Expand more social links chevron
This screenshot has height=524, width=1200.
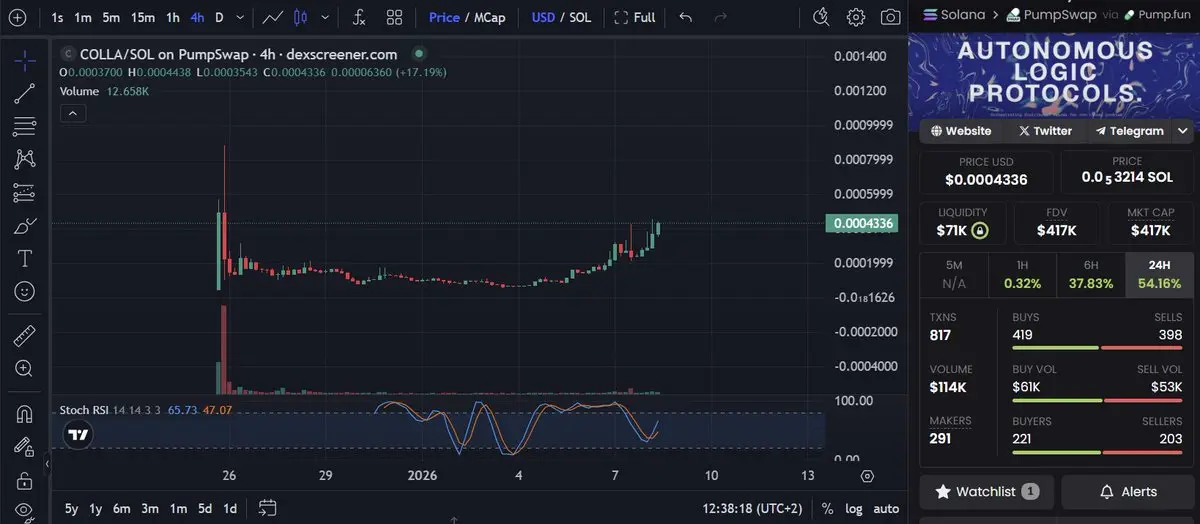(x=1183, y=131)
